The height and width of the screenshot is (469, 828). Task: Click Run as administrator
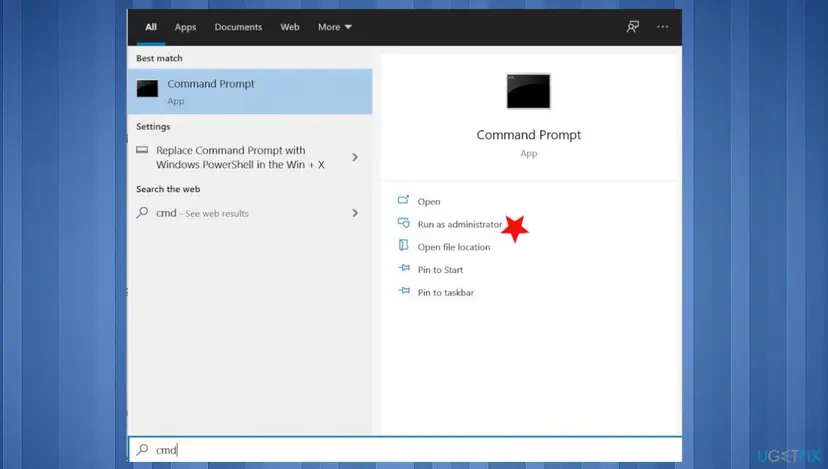(459, 224)
